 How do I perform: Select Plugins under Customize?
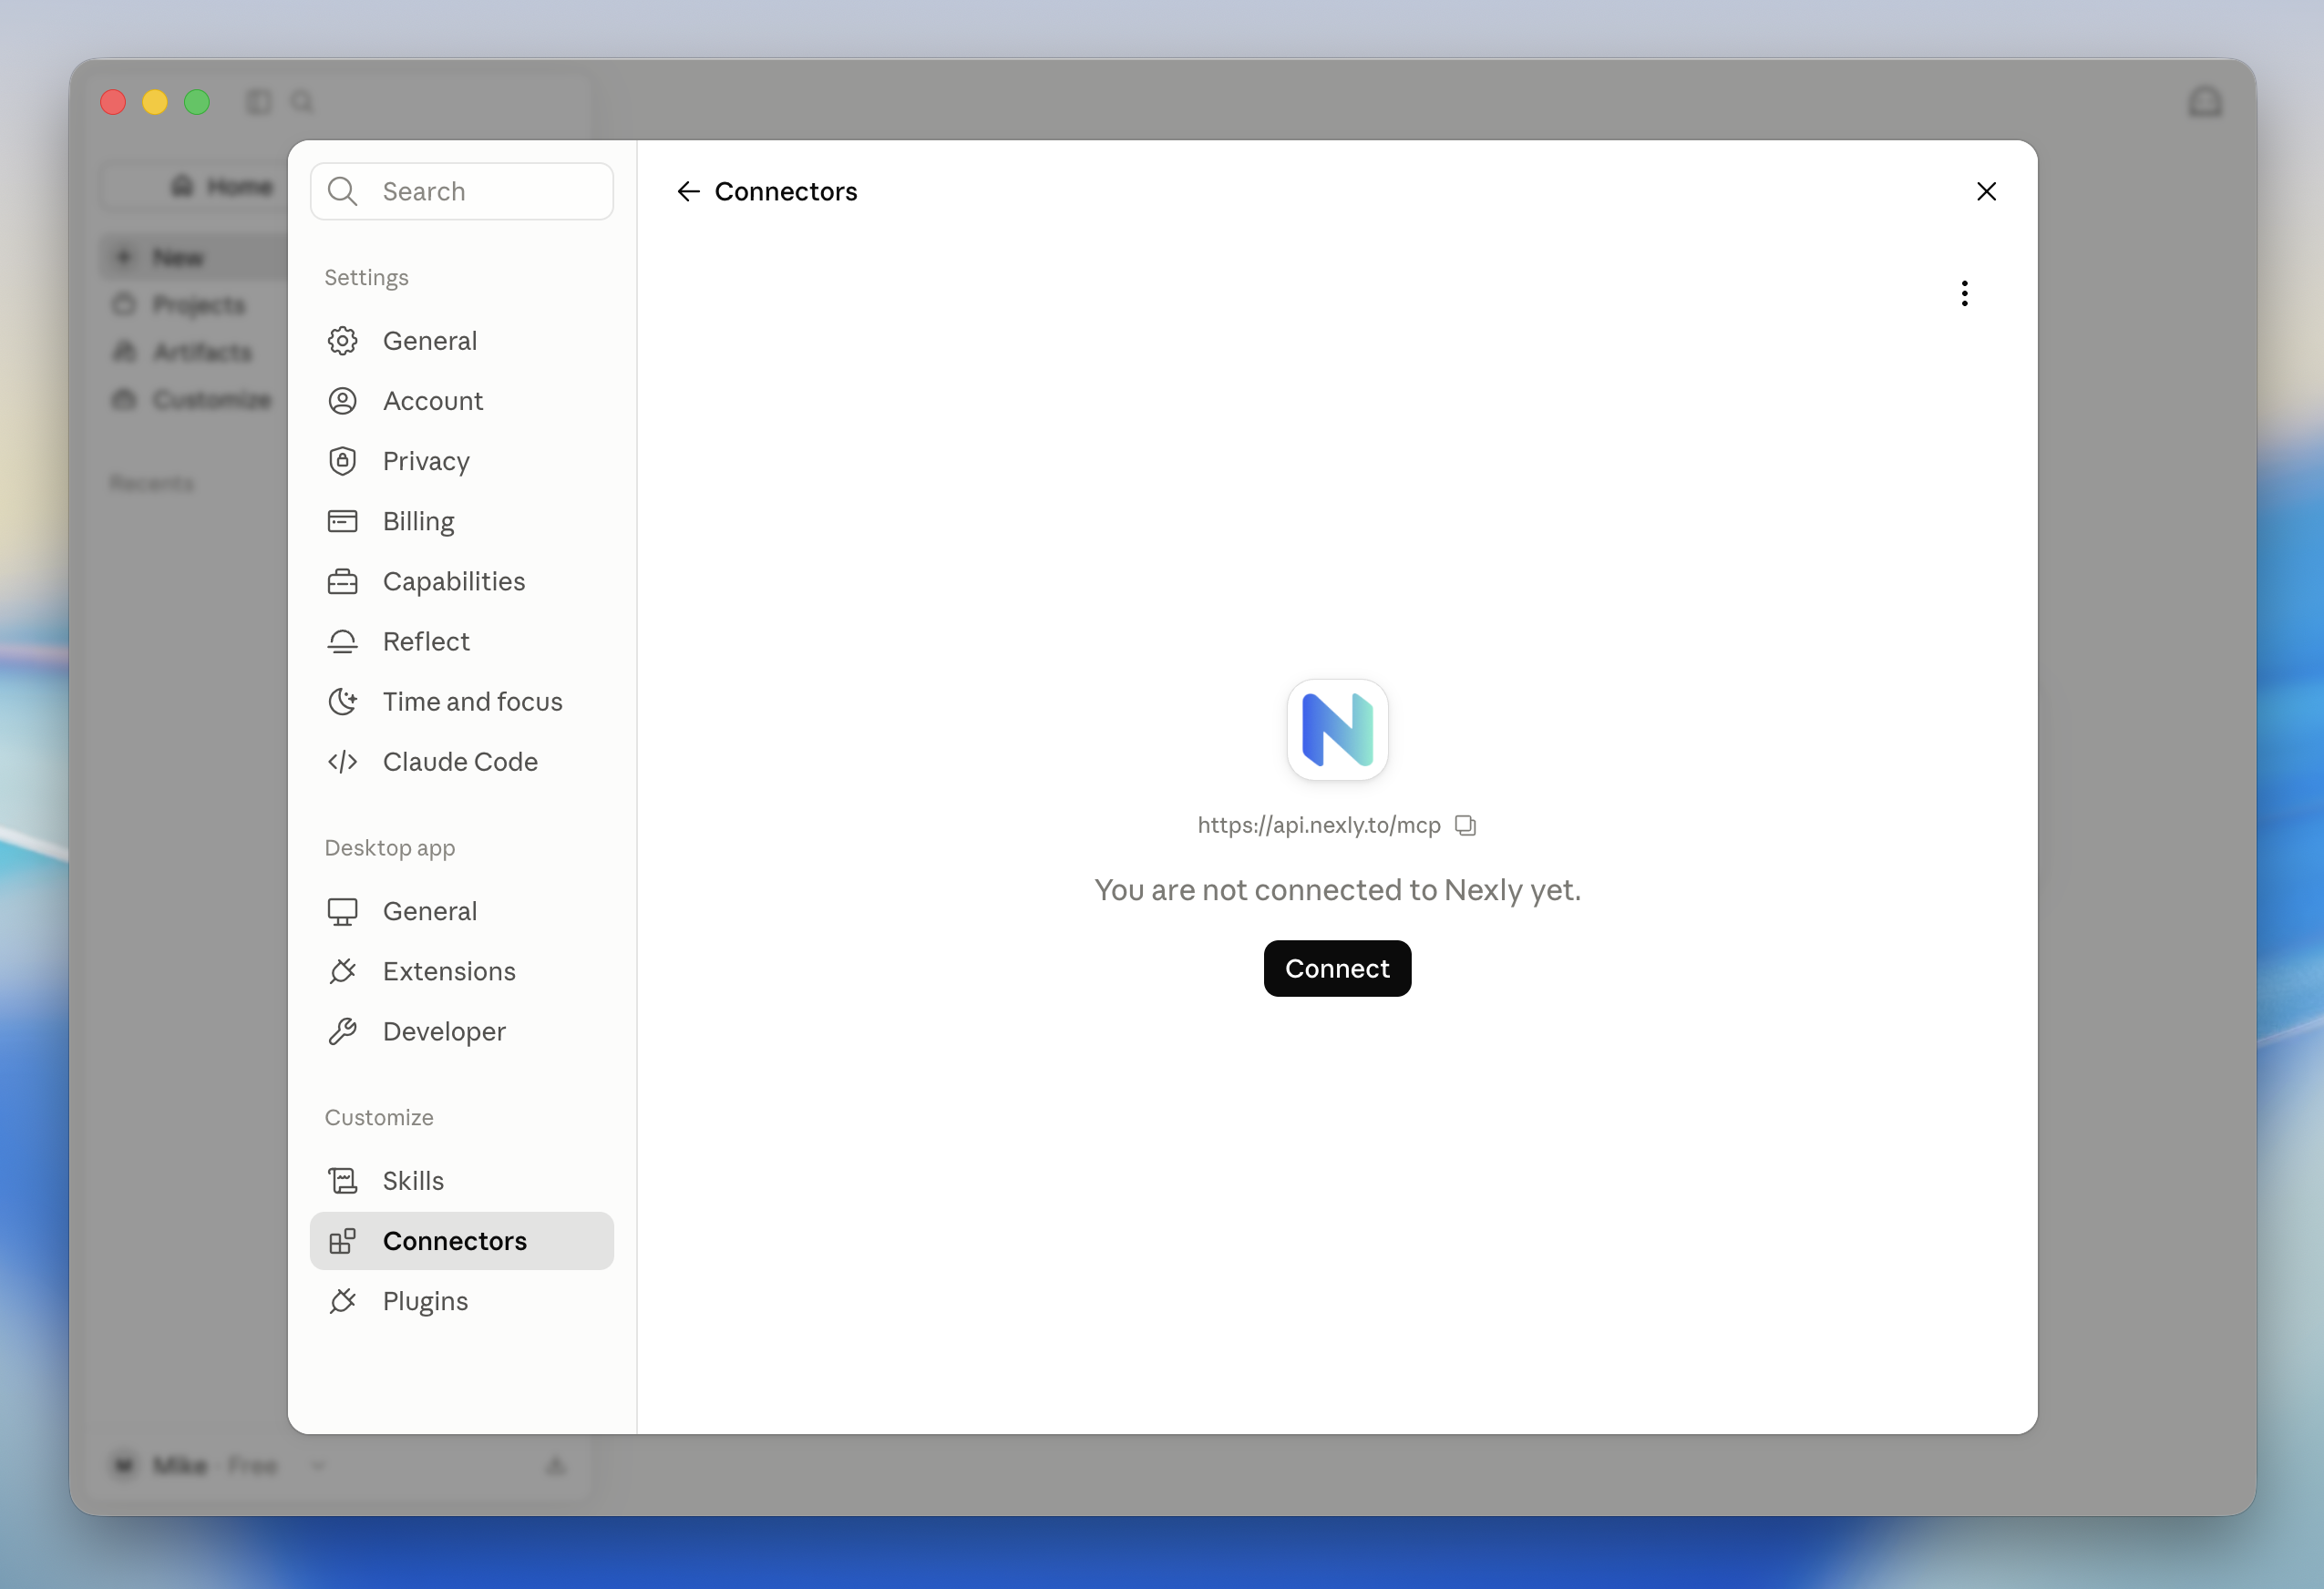pyautogui.click(x=461, y=1301)
